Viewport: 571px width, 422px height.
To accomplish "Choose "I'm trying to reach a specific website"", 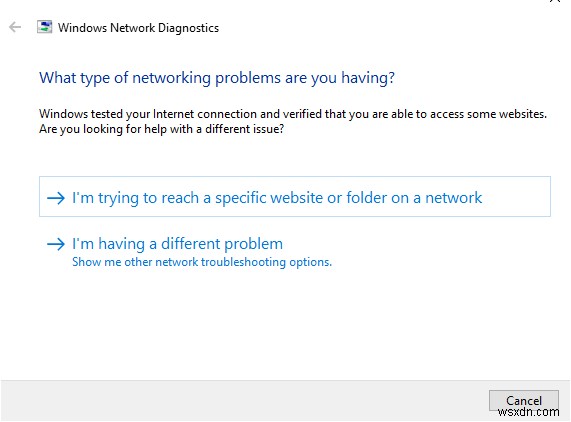I will coord(277,198).
